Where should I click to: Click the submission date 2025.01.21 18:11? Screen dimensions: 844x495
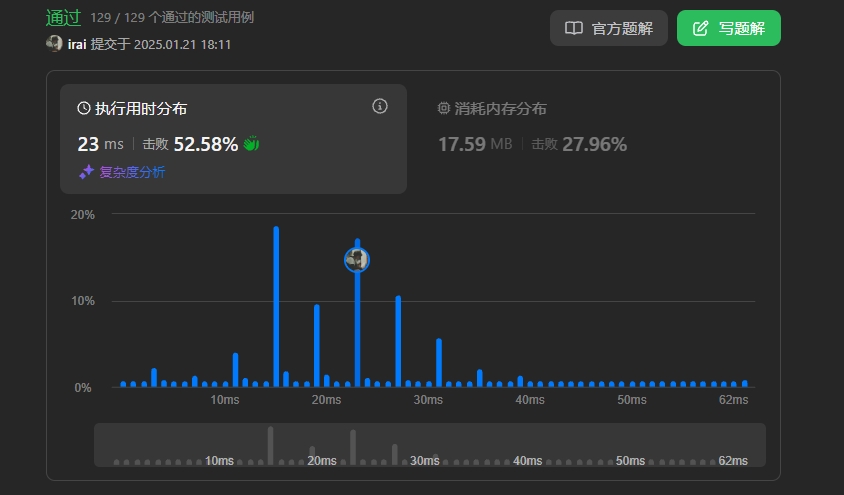tap(182, 44)
